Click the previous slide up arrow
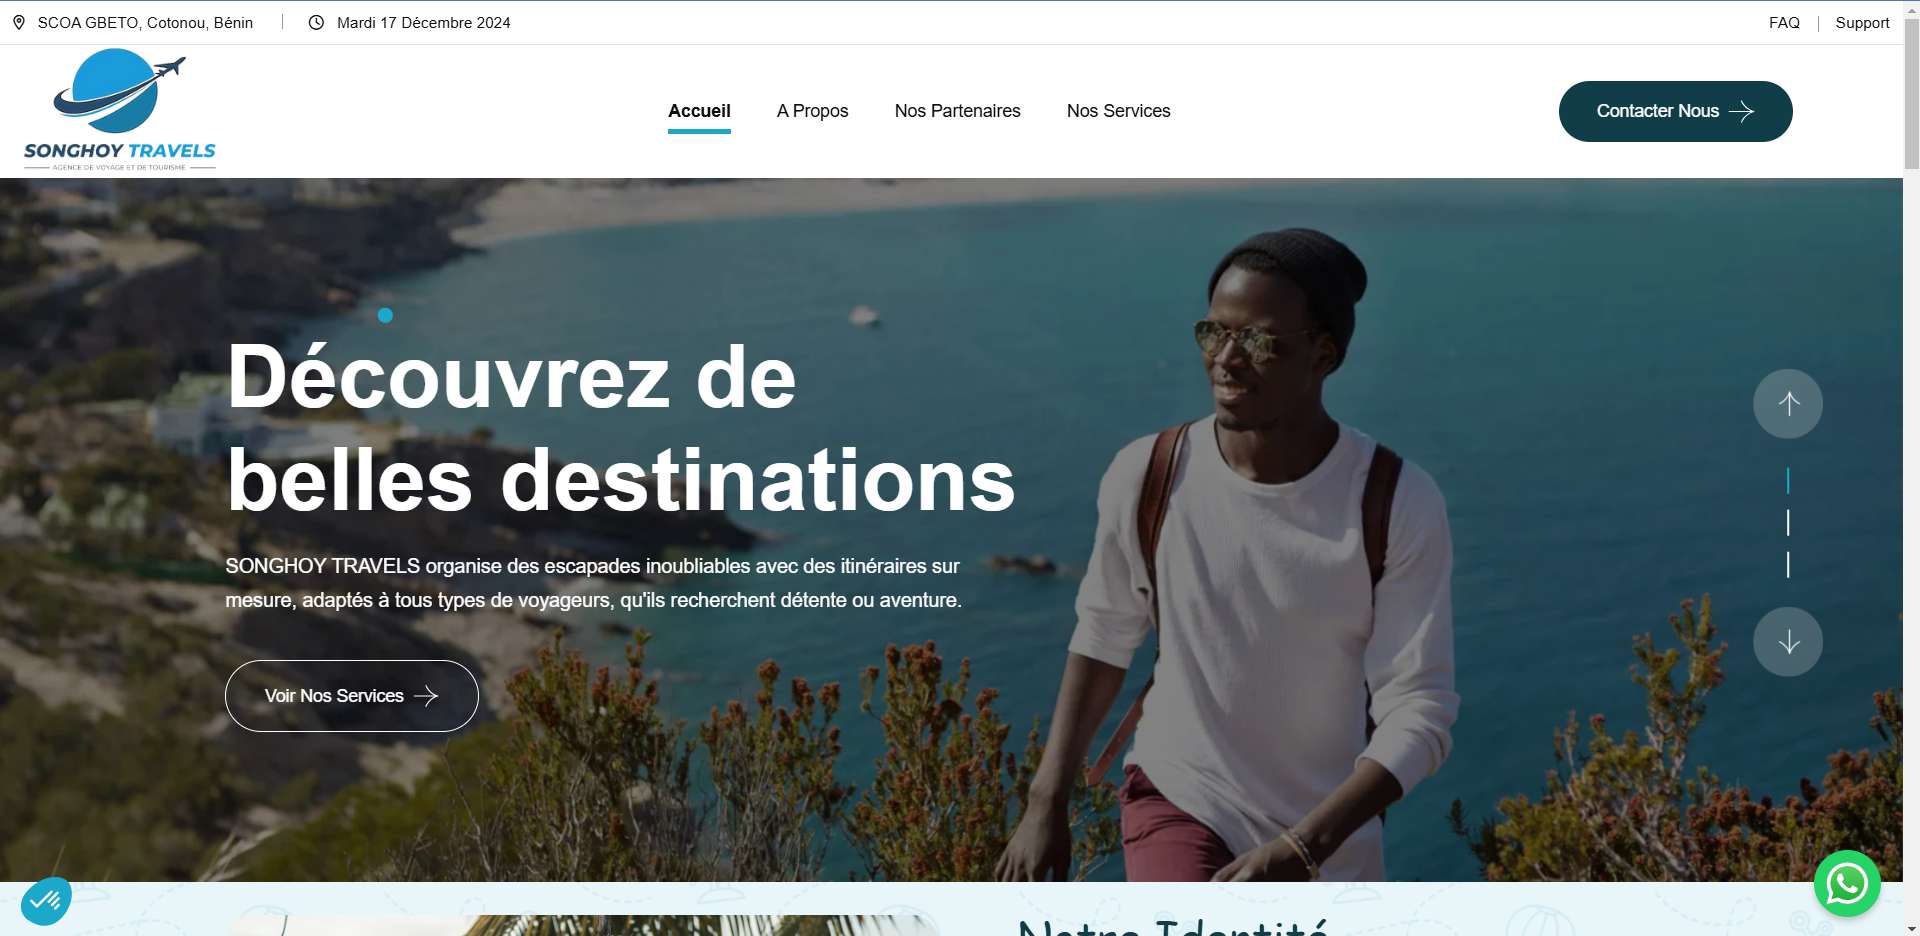This screenshot has width=1920, height=936. tap(1788, 404)
